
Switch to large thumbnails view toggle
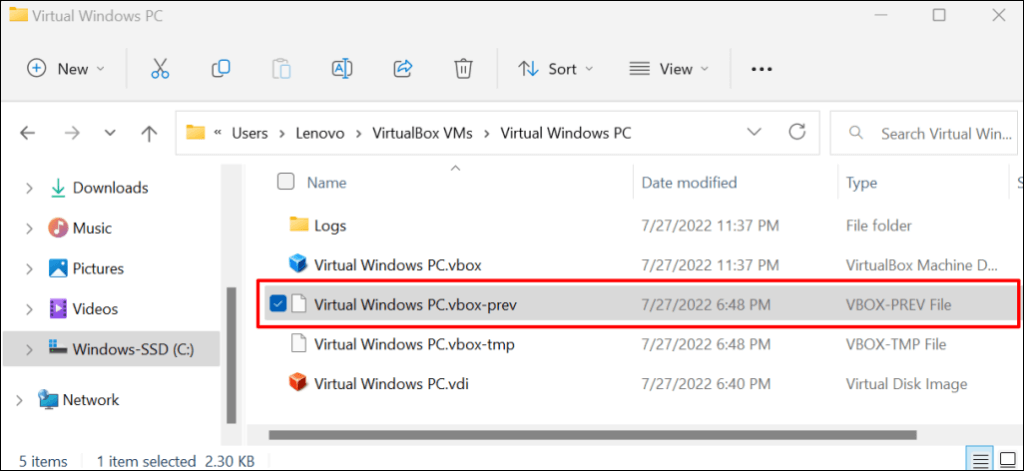click(x=1011, y=461)
